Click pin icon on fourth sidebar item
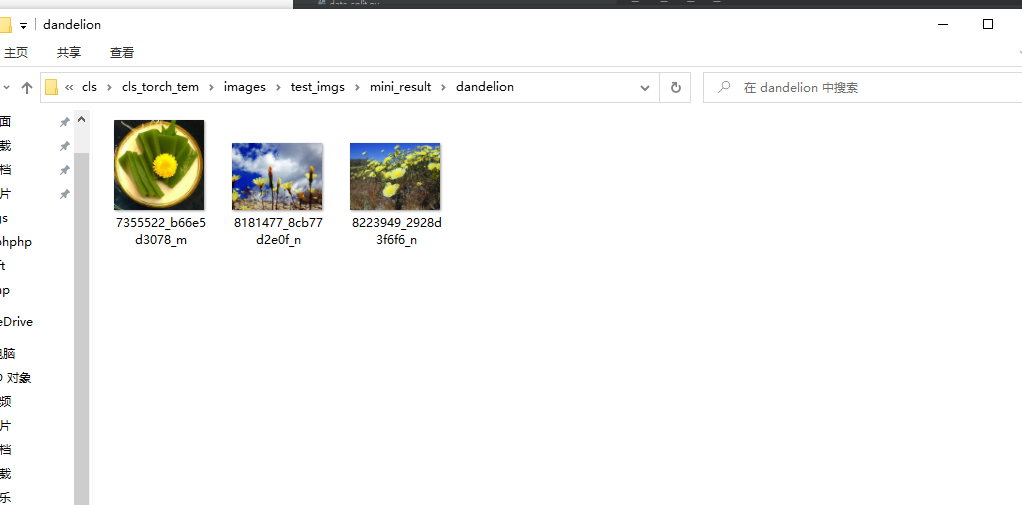Image resolution: width=1022 pixels, height=505 pixels. point(65,194)
